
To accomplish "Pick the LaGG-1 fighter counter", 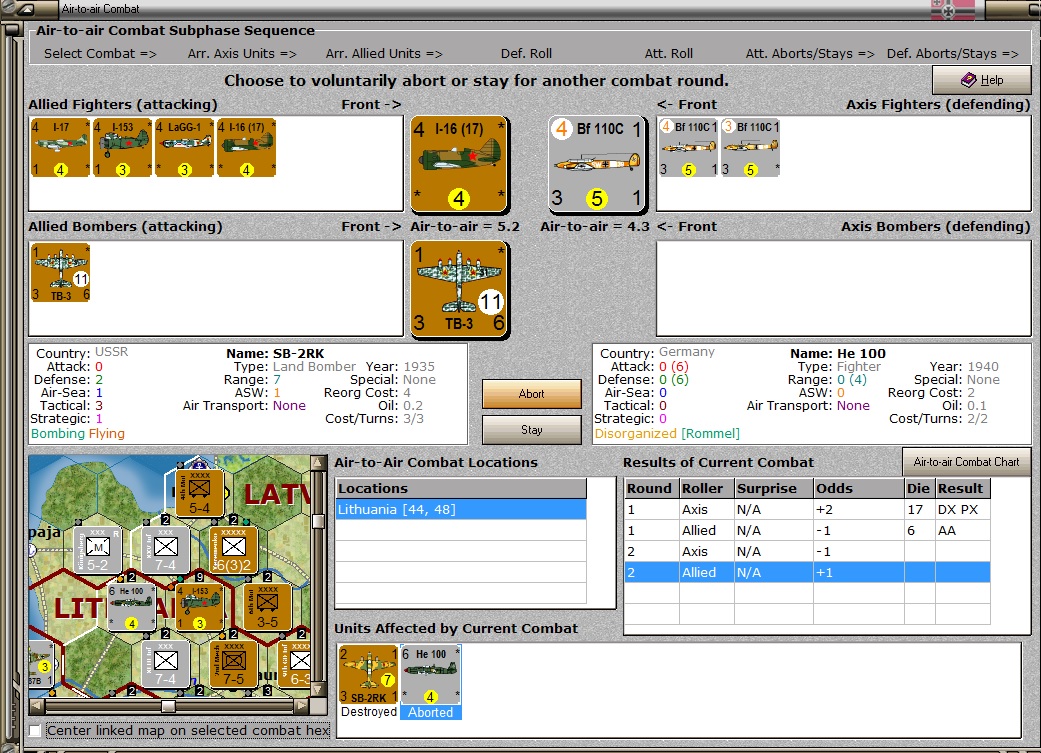I will tap(184, 147).
